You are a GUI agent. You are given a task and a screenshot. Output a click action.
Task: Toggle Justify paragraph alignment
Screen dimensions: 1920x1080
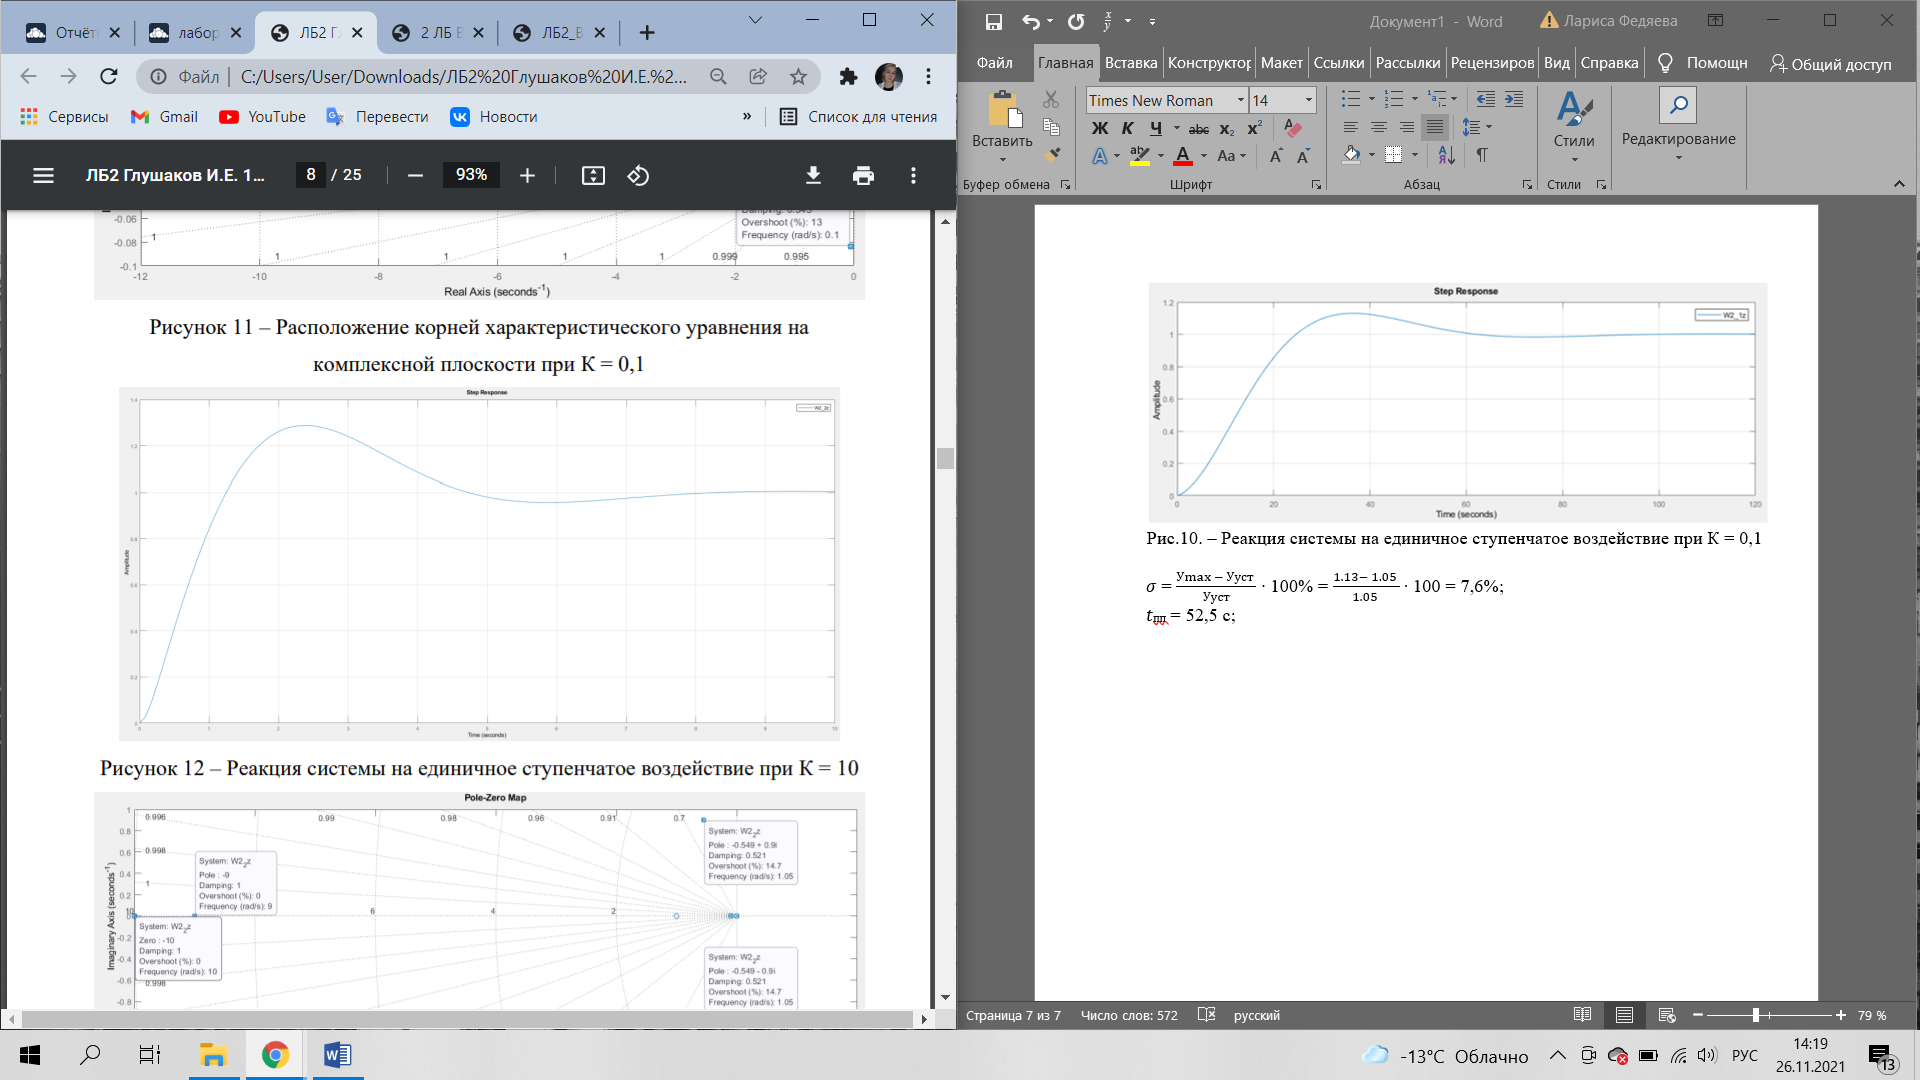[x=1434, y=127]
